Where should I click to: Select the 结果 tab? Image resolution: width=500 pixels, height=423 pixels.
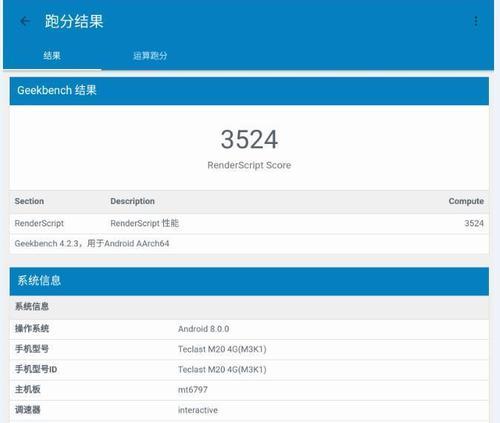click(x=52, y=55)
